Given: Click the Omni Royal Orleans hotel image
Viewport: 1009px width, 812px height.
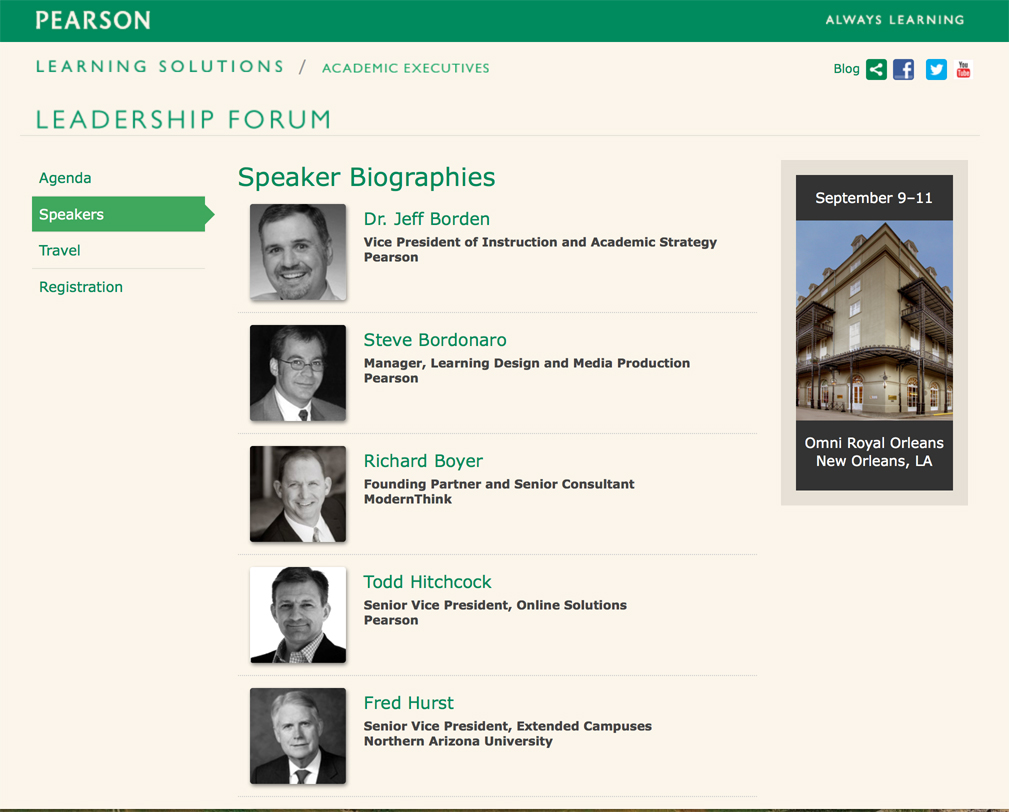Looking at the screenshot, I should point(874,320).
